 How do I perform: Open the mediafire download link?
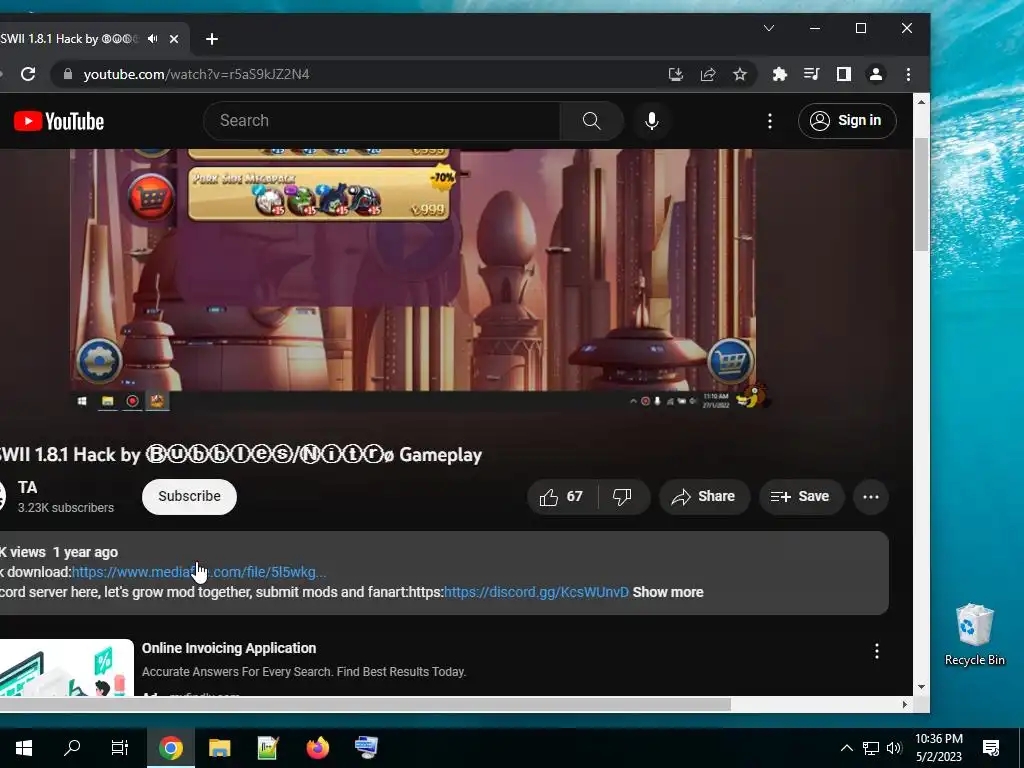pyautogui.click(x=199, y=572)
